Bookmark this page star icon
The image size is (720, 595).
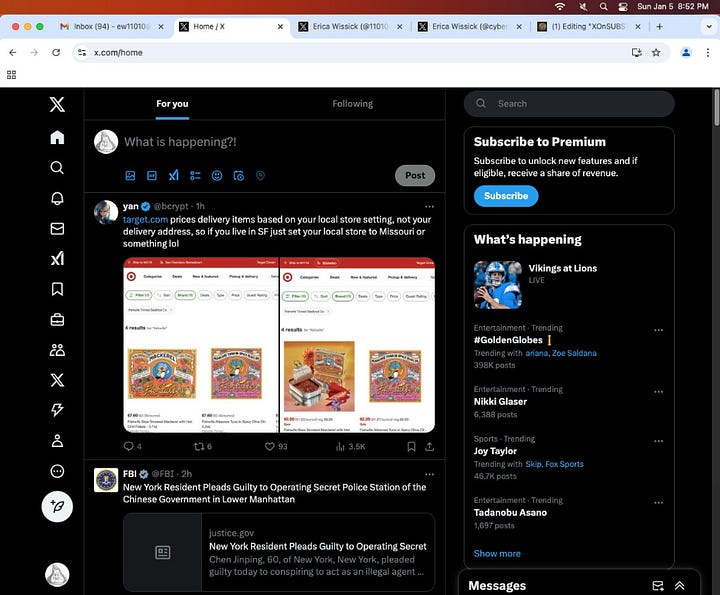[x=656, y=52]
